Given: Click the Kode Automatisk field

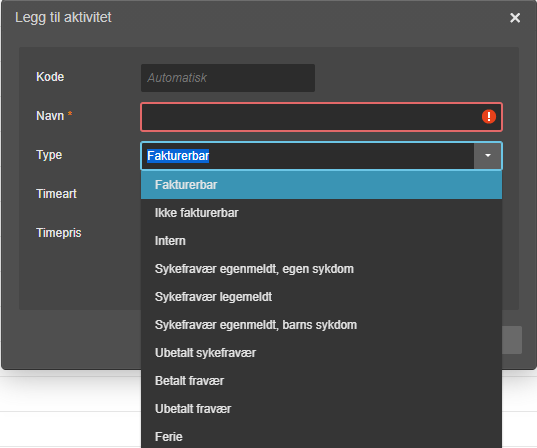Looking at the screenshot, I should pos(228,78).
